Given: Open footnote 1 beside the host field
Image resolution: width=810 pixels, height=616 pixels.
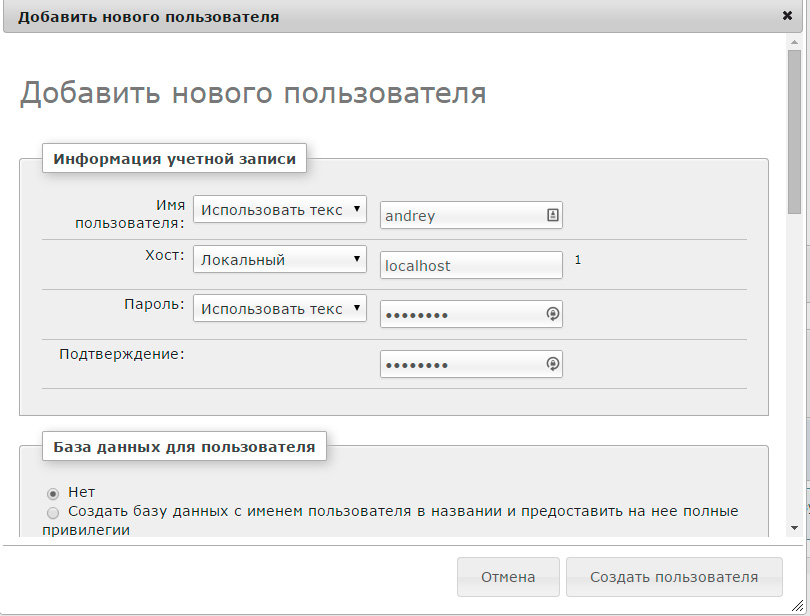Looking at the screenshot, I should tap(578, 260).
